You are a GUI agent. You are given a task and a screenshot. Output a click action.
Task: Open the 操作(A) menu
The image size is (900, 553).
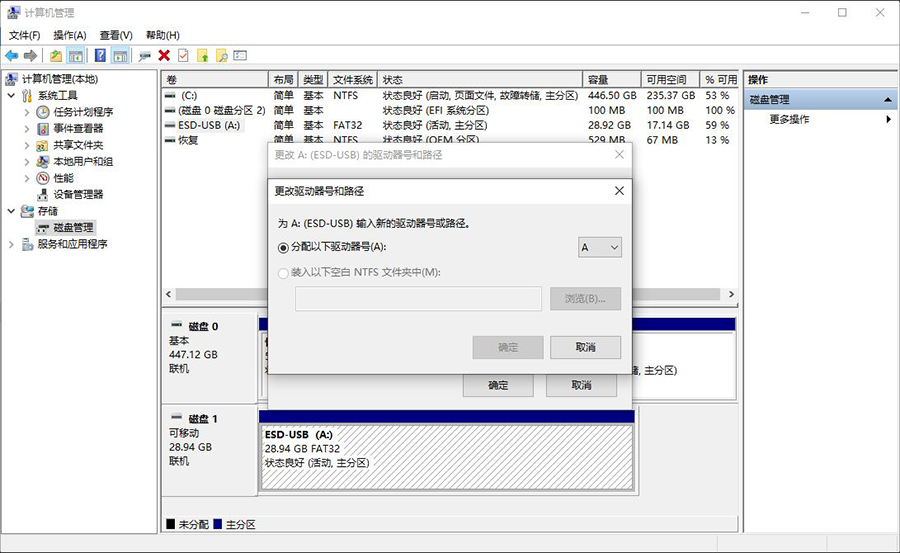(69, 35)
